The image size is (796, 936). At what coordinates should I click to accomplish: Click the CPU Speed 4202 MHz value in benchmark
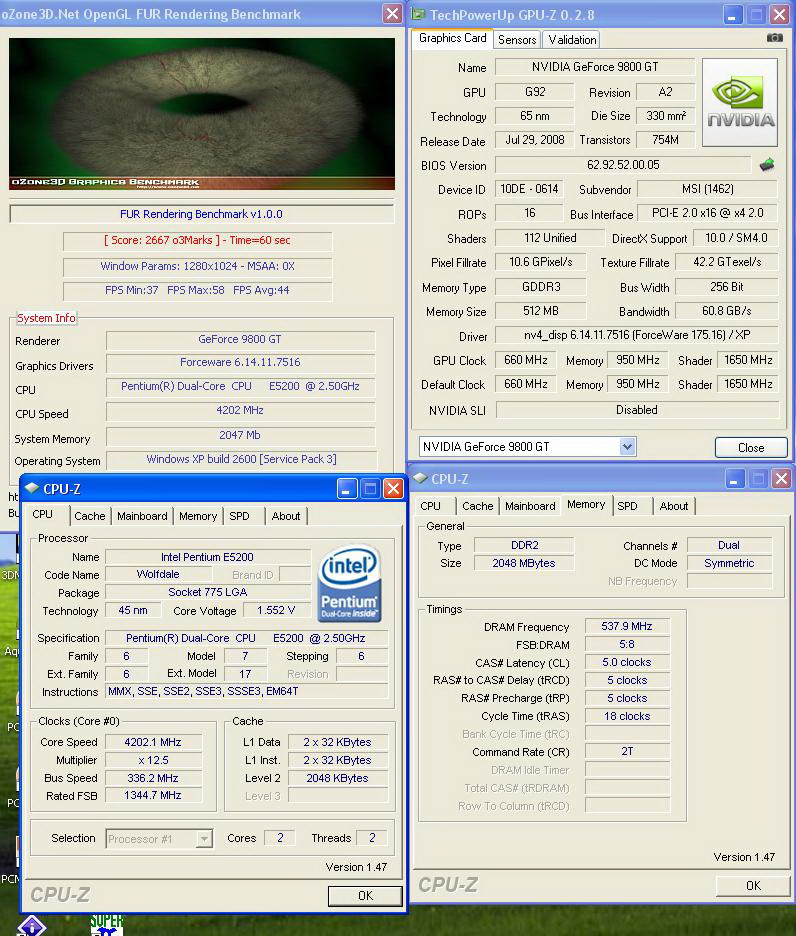point(240,411)
